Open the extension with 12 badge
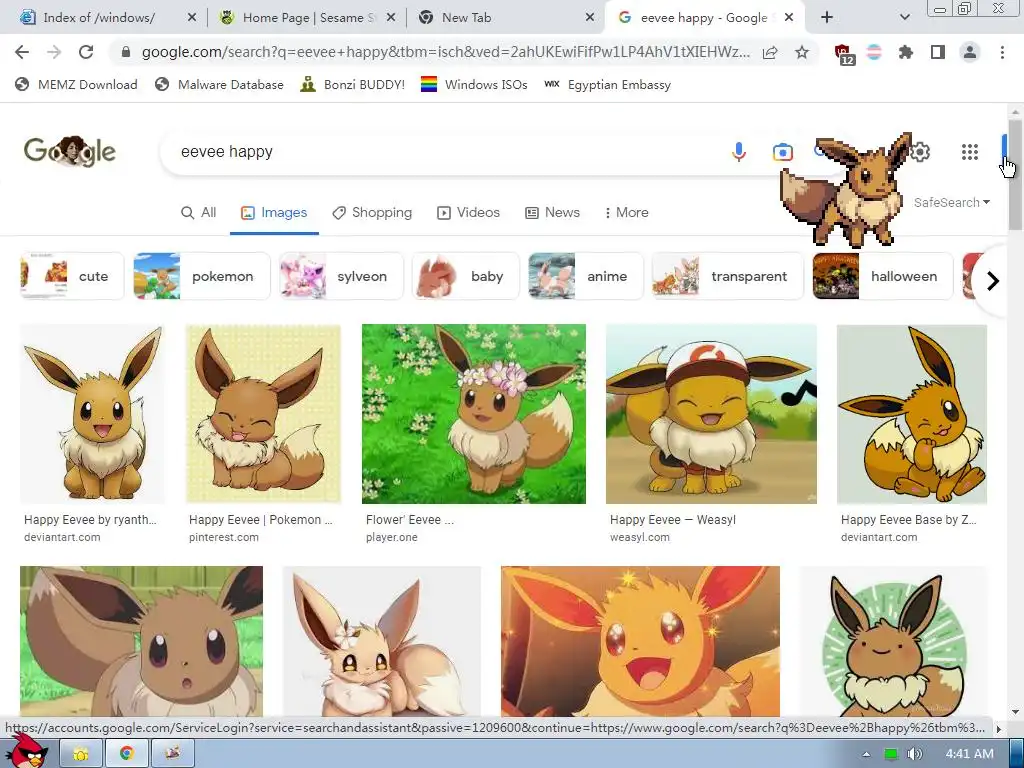The width and height of the screenshot is (1024, 768). click(843, 54)
